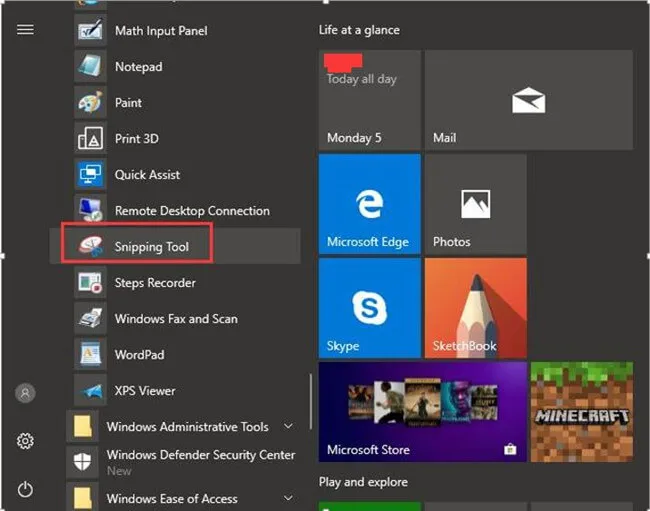Open Print 3D app
650x511 pixels.
coord(136,139)
